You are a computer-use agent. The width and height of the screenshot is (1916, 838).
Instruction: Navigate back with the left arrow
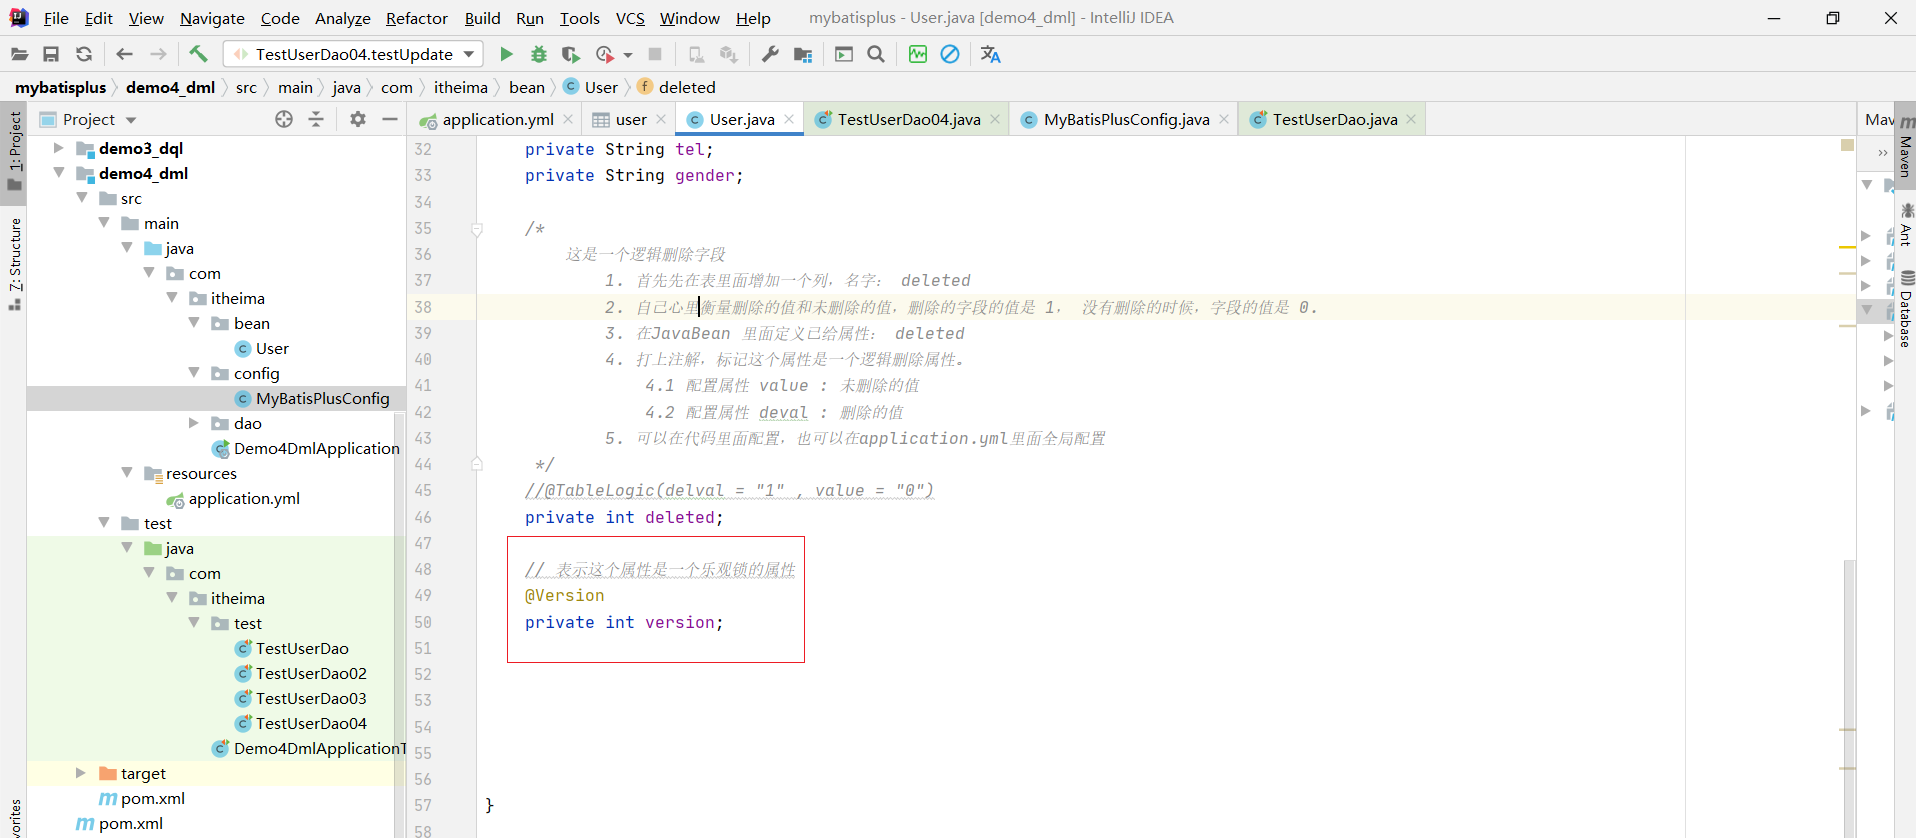coord(124,54)
